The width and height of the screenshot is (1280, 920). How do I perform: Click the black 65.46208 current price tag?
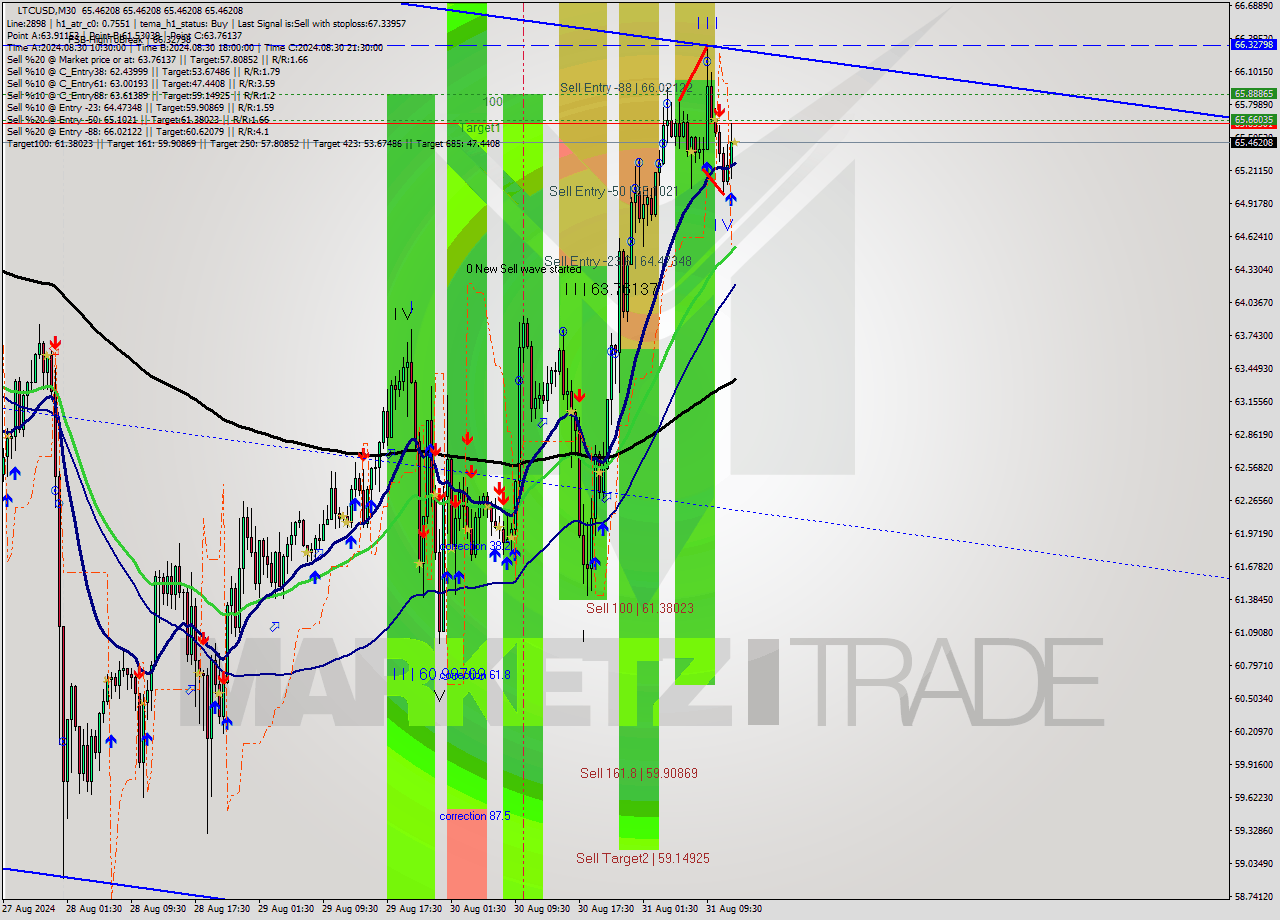click(x=1254, y=142)
